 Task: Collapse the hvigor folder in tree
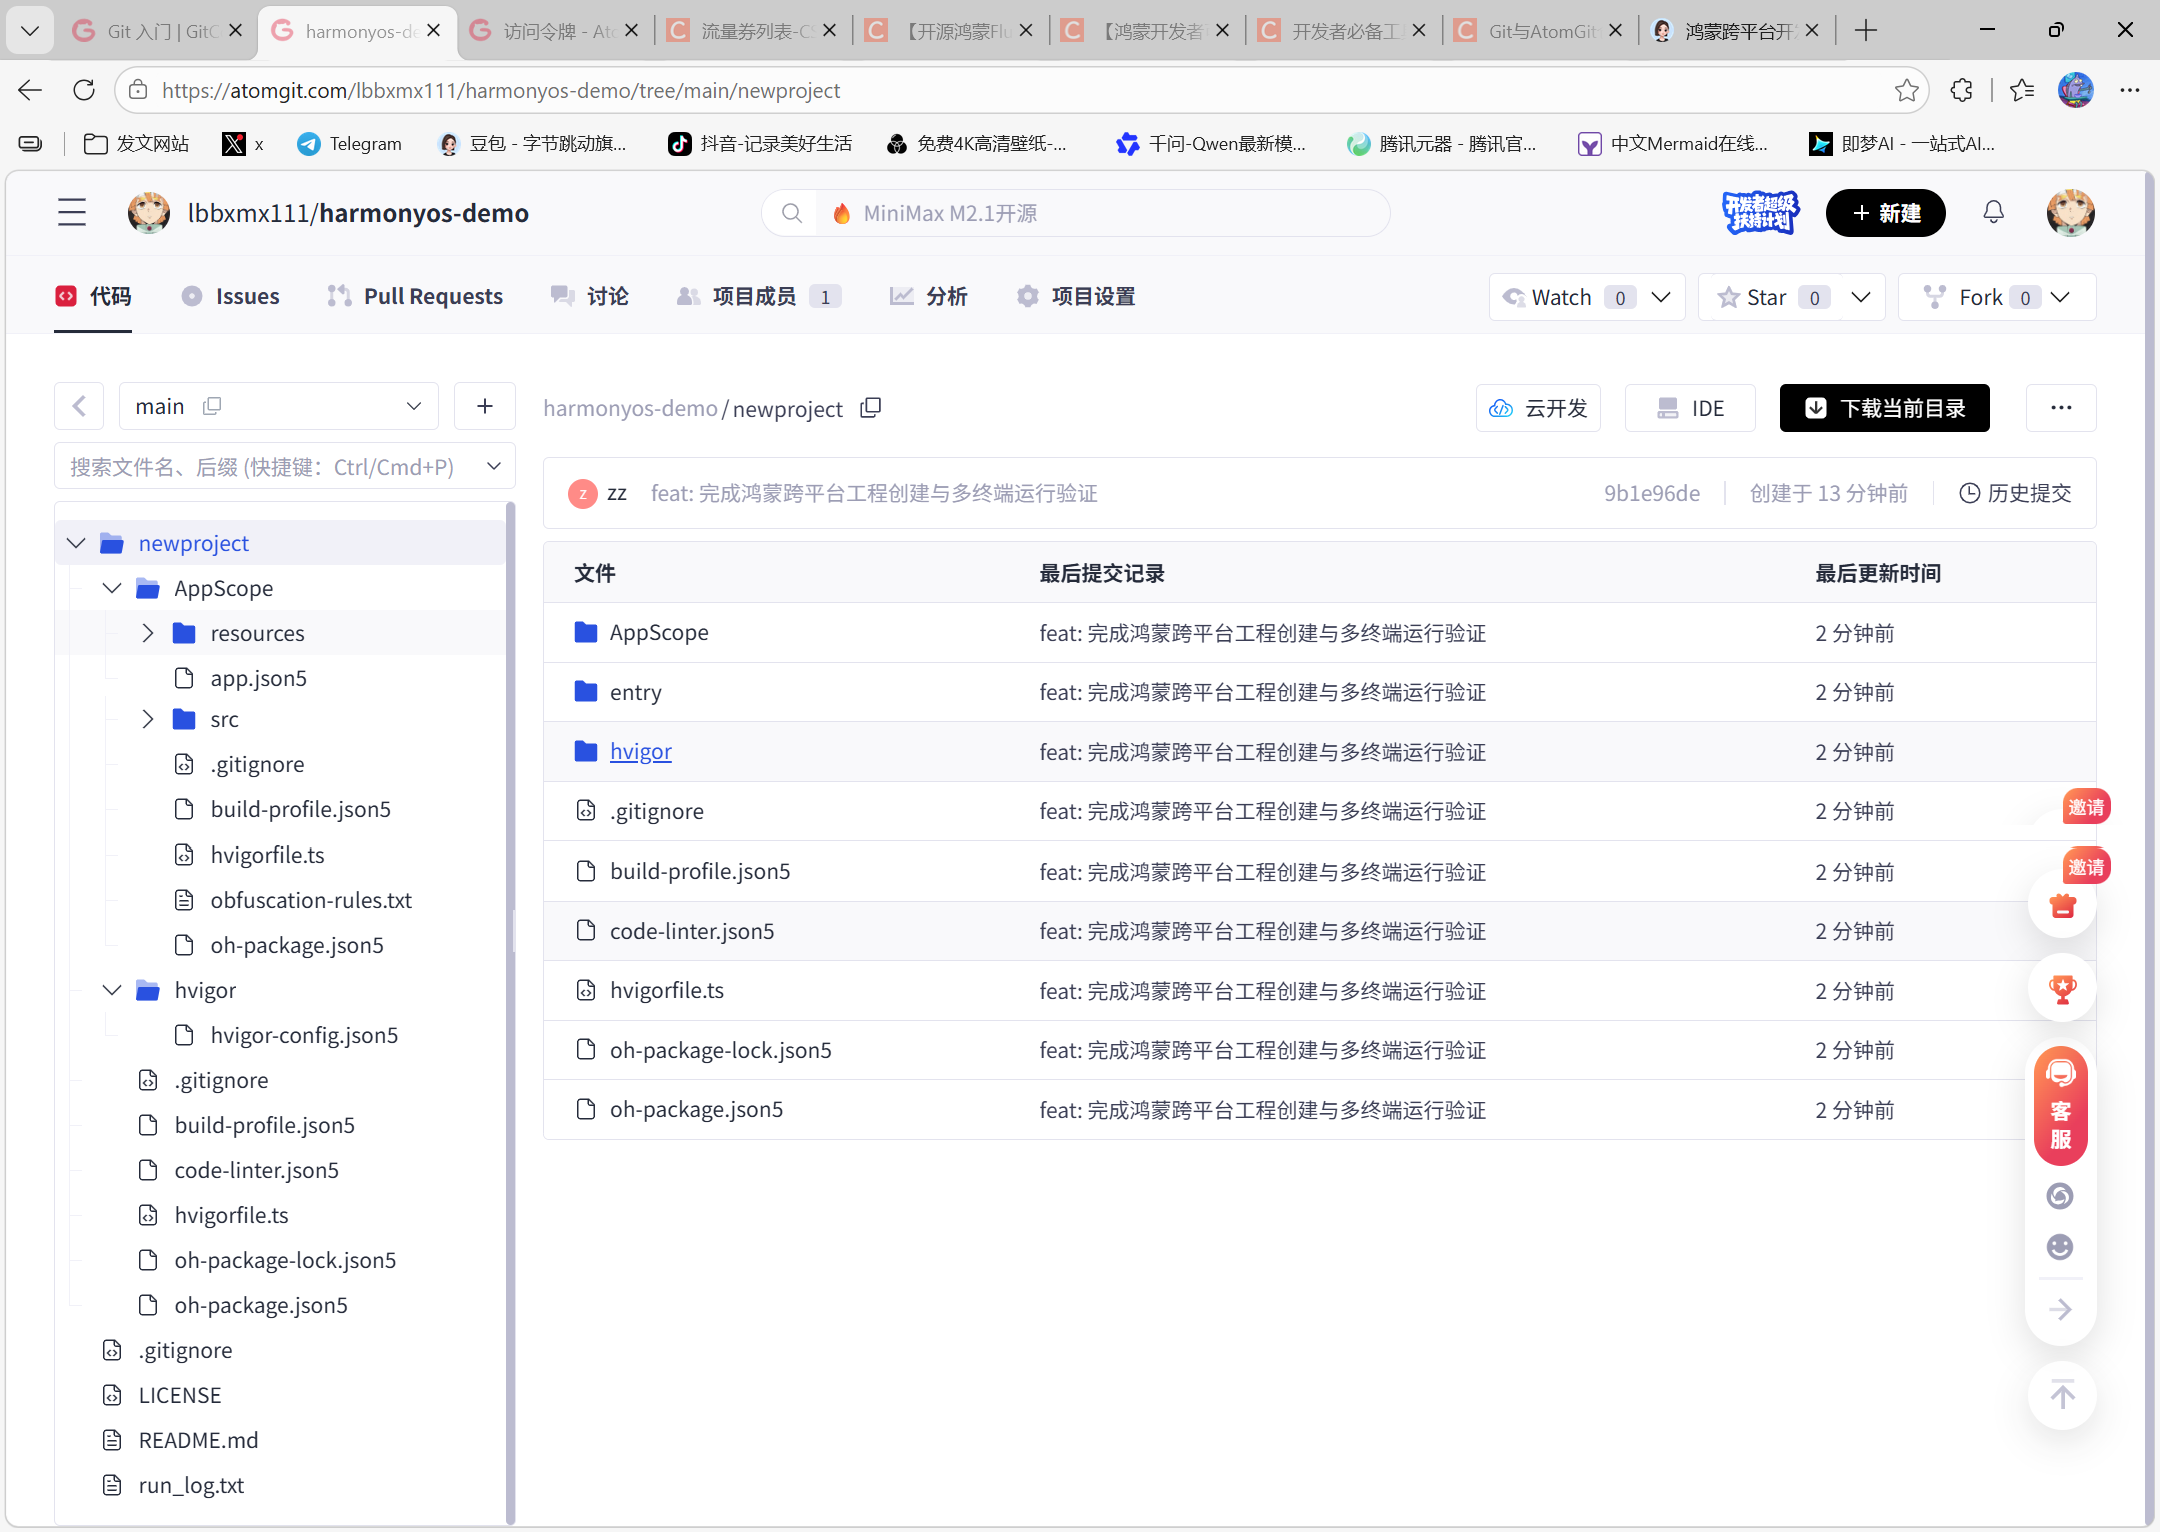click(112, 990)
